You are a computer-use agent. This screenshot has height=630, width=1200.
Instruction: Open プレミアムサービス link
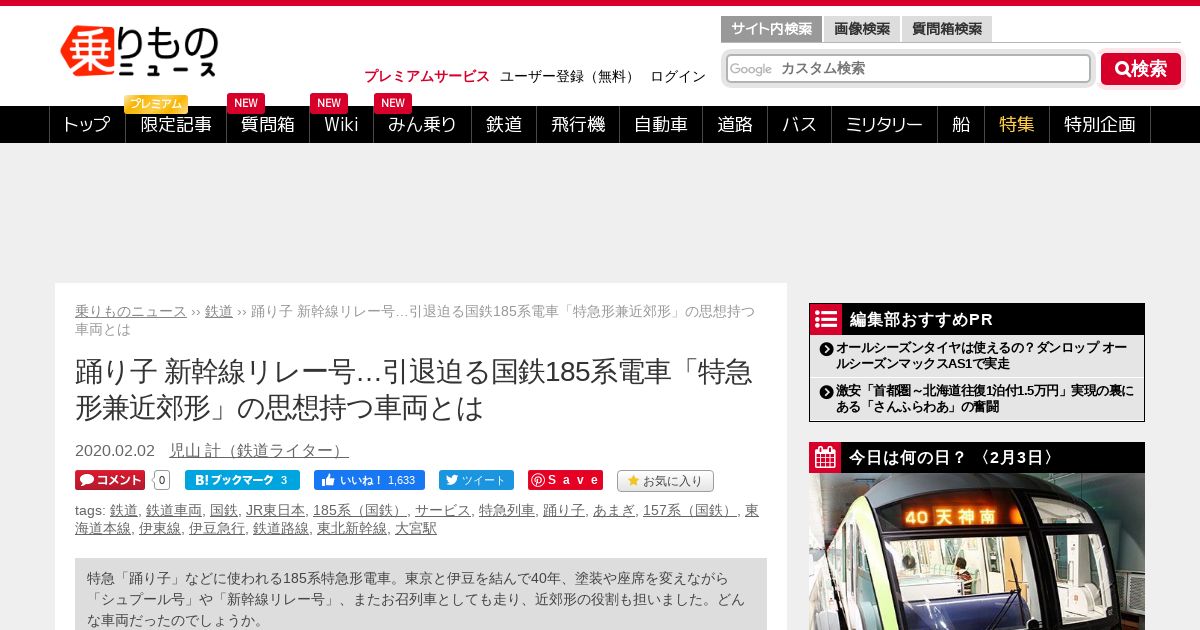(427, 76)
